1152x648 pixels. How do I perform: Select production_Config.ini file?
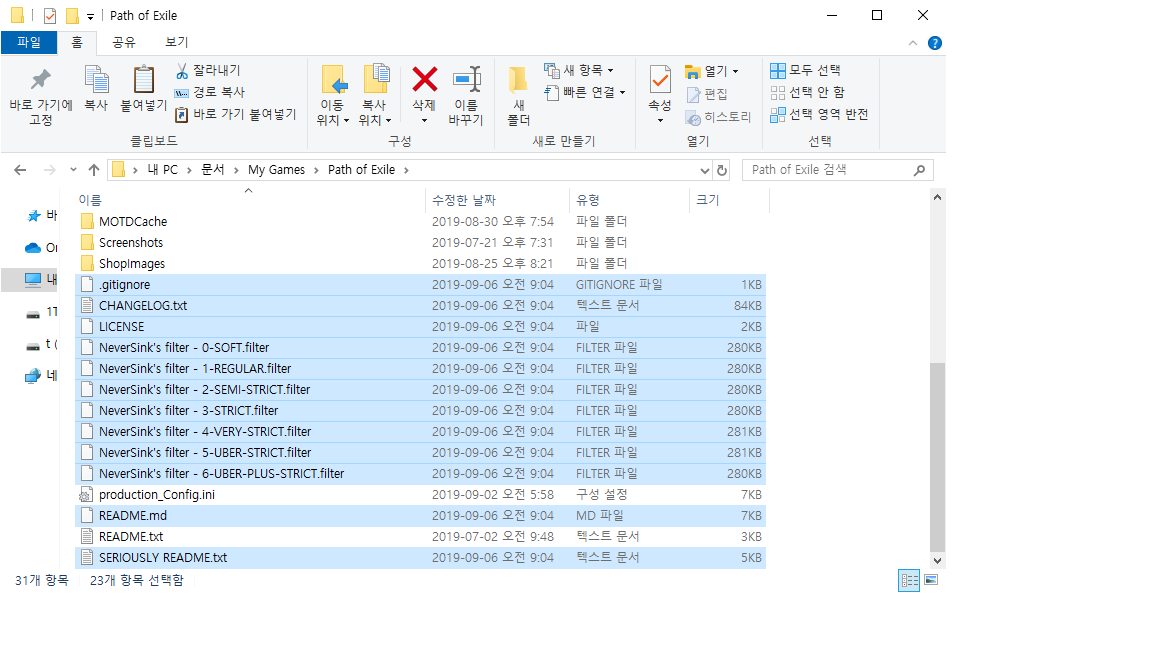pyautogui.click(x=420, y=494)
